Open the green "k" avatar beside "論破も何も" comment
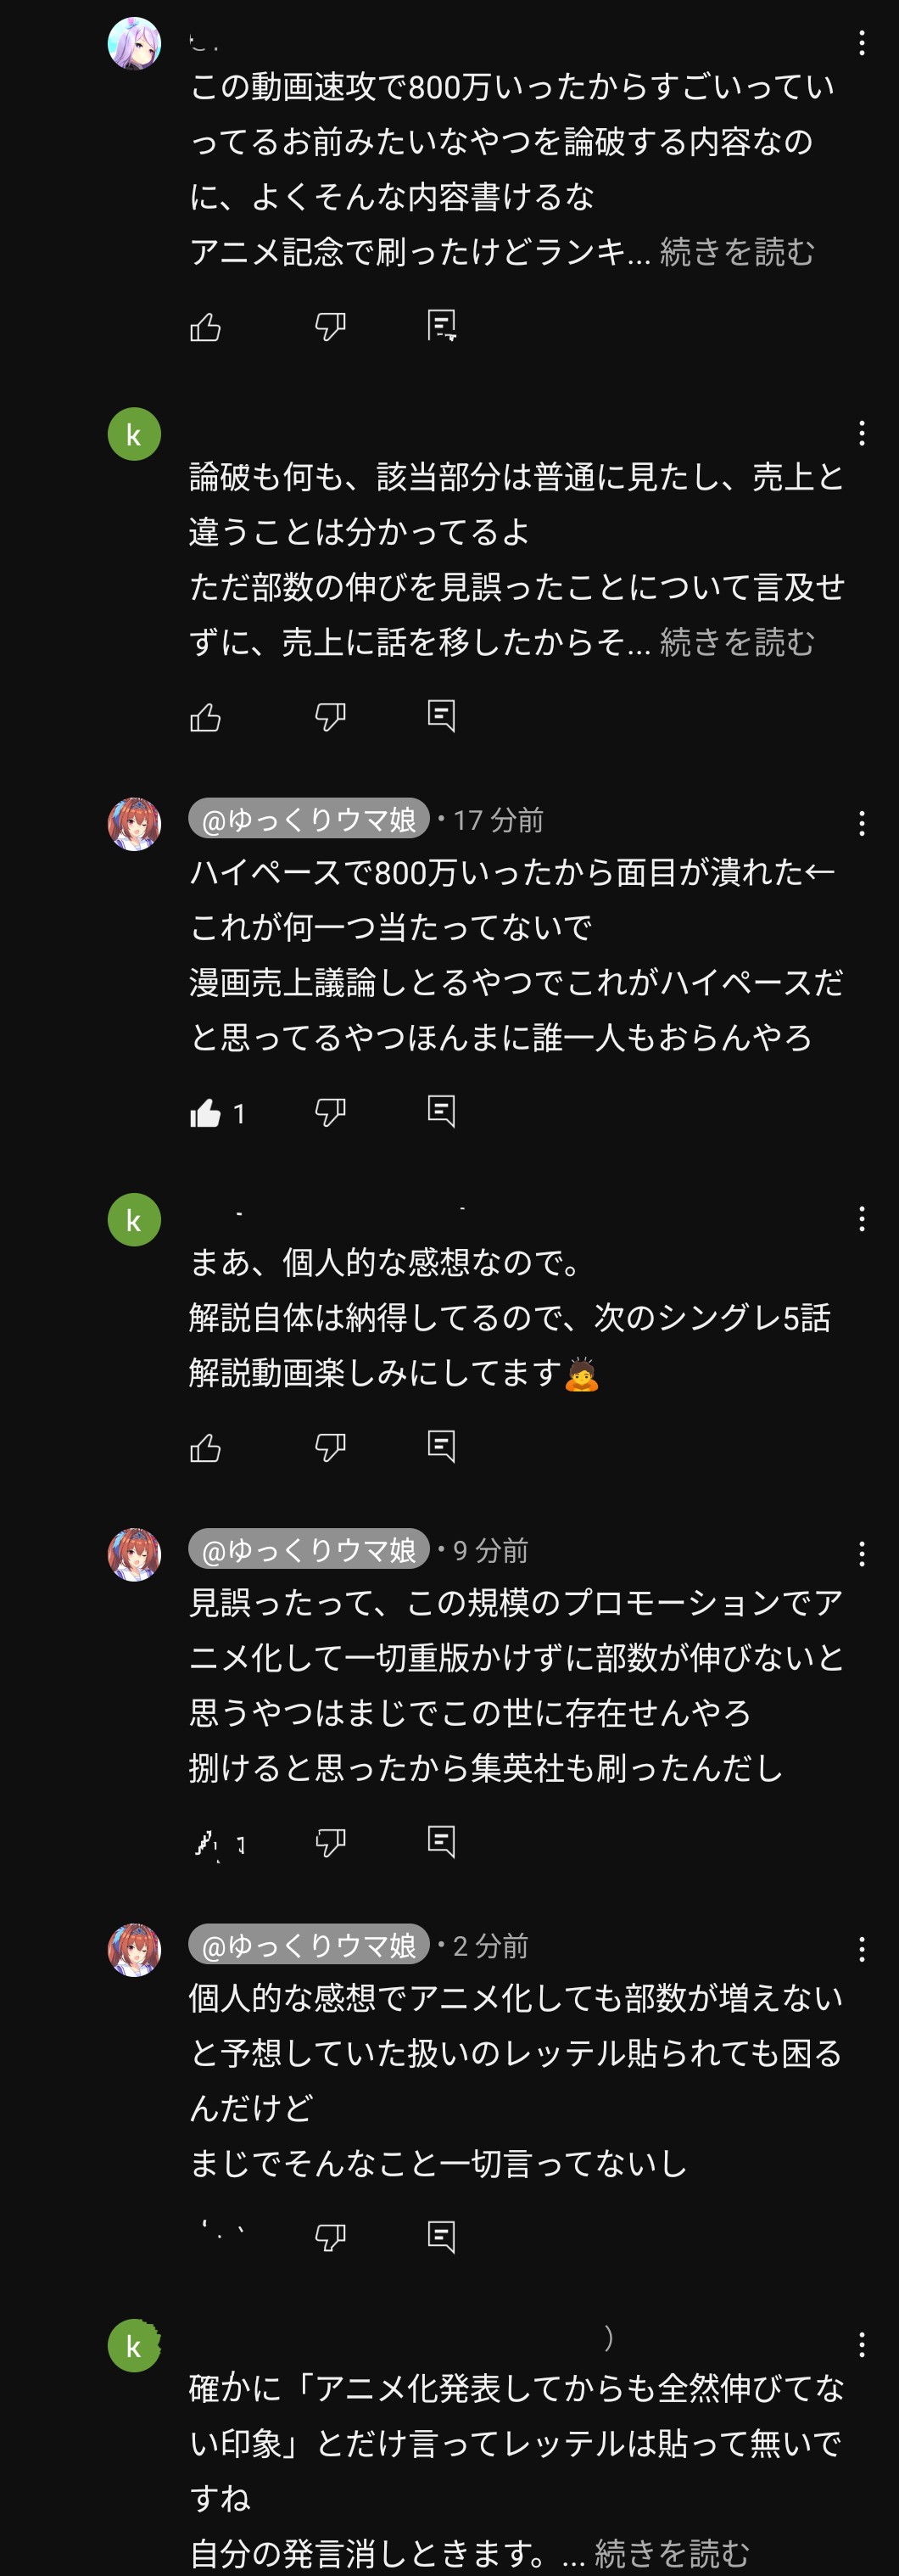 [x=134, y=434]
